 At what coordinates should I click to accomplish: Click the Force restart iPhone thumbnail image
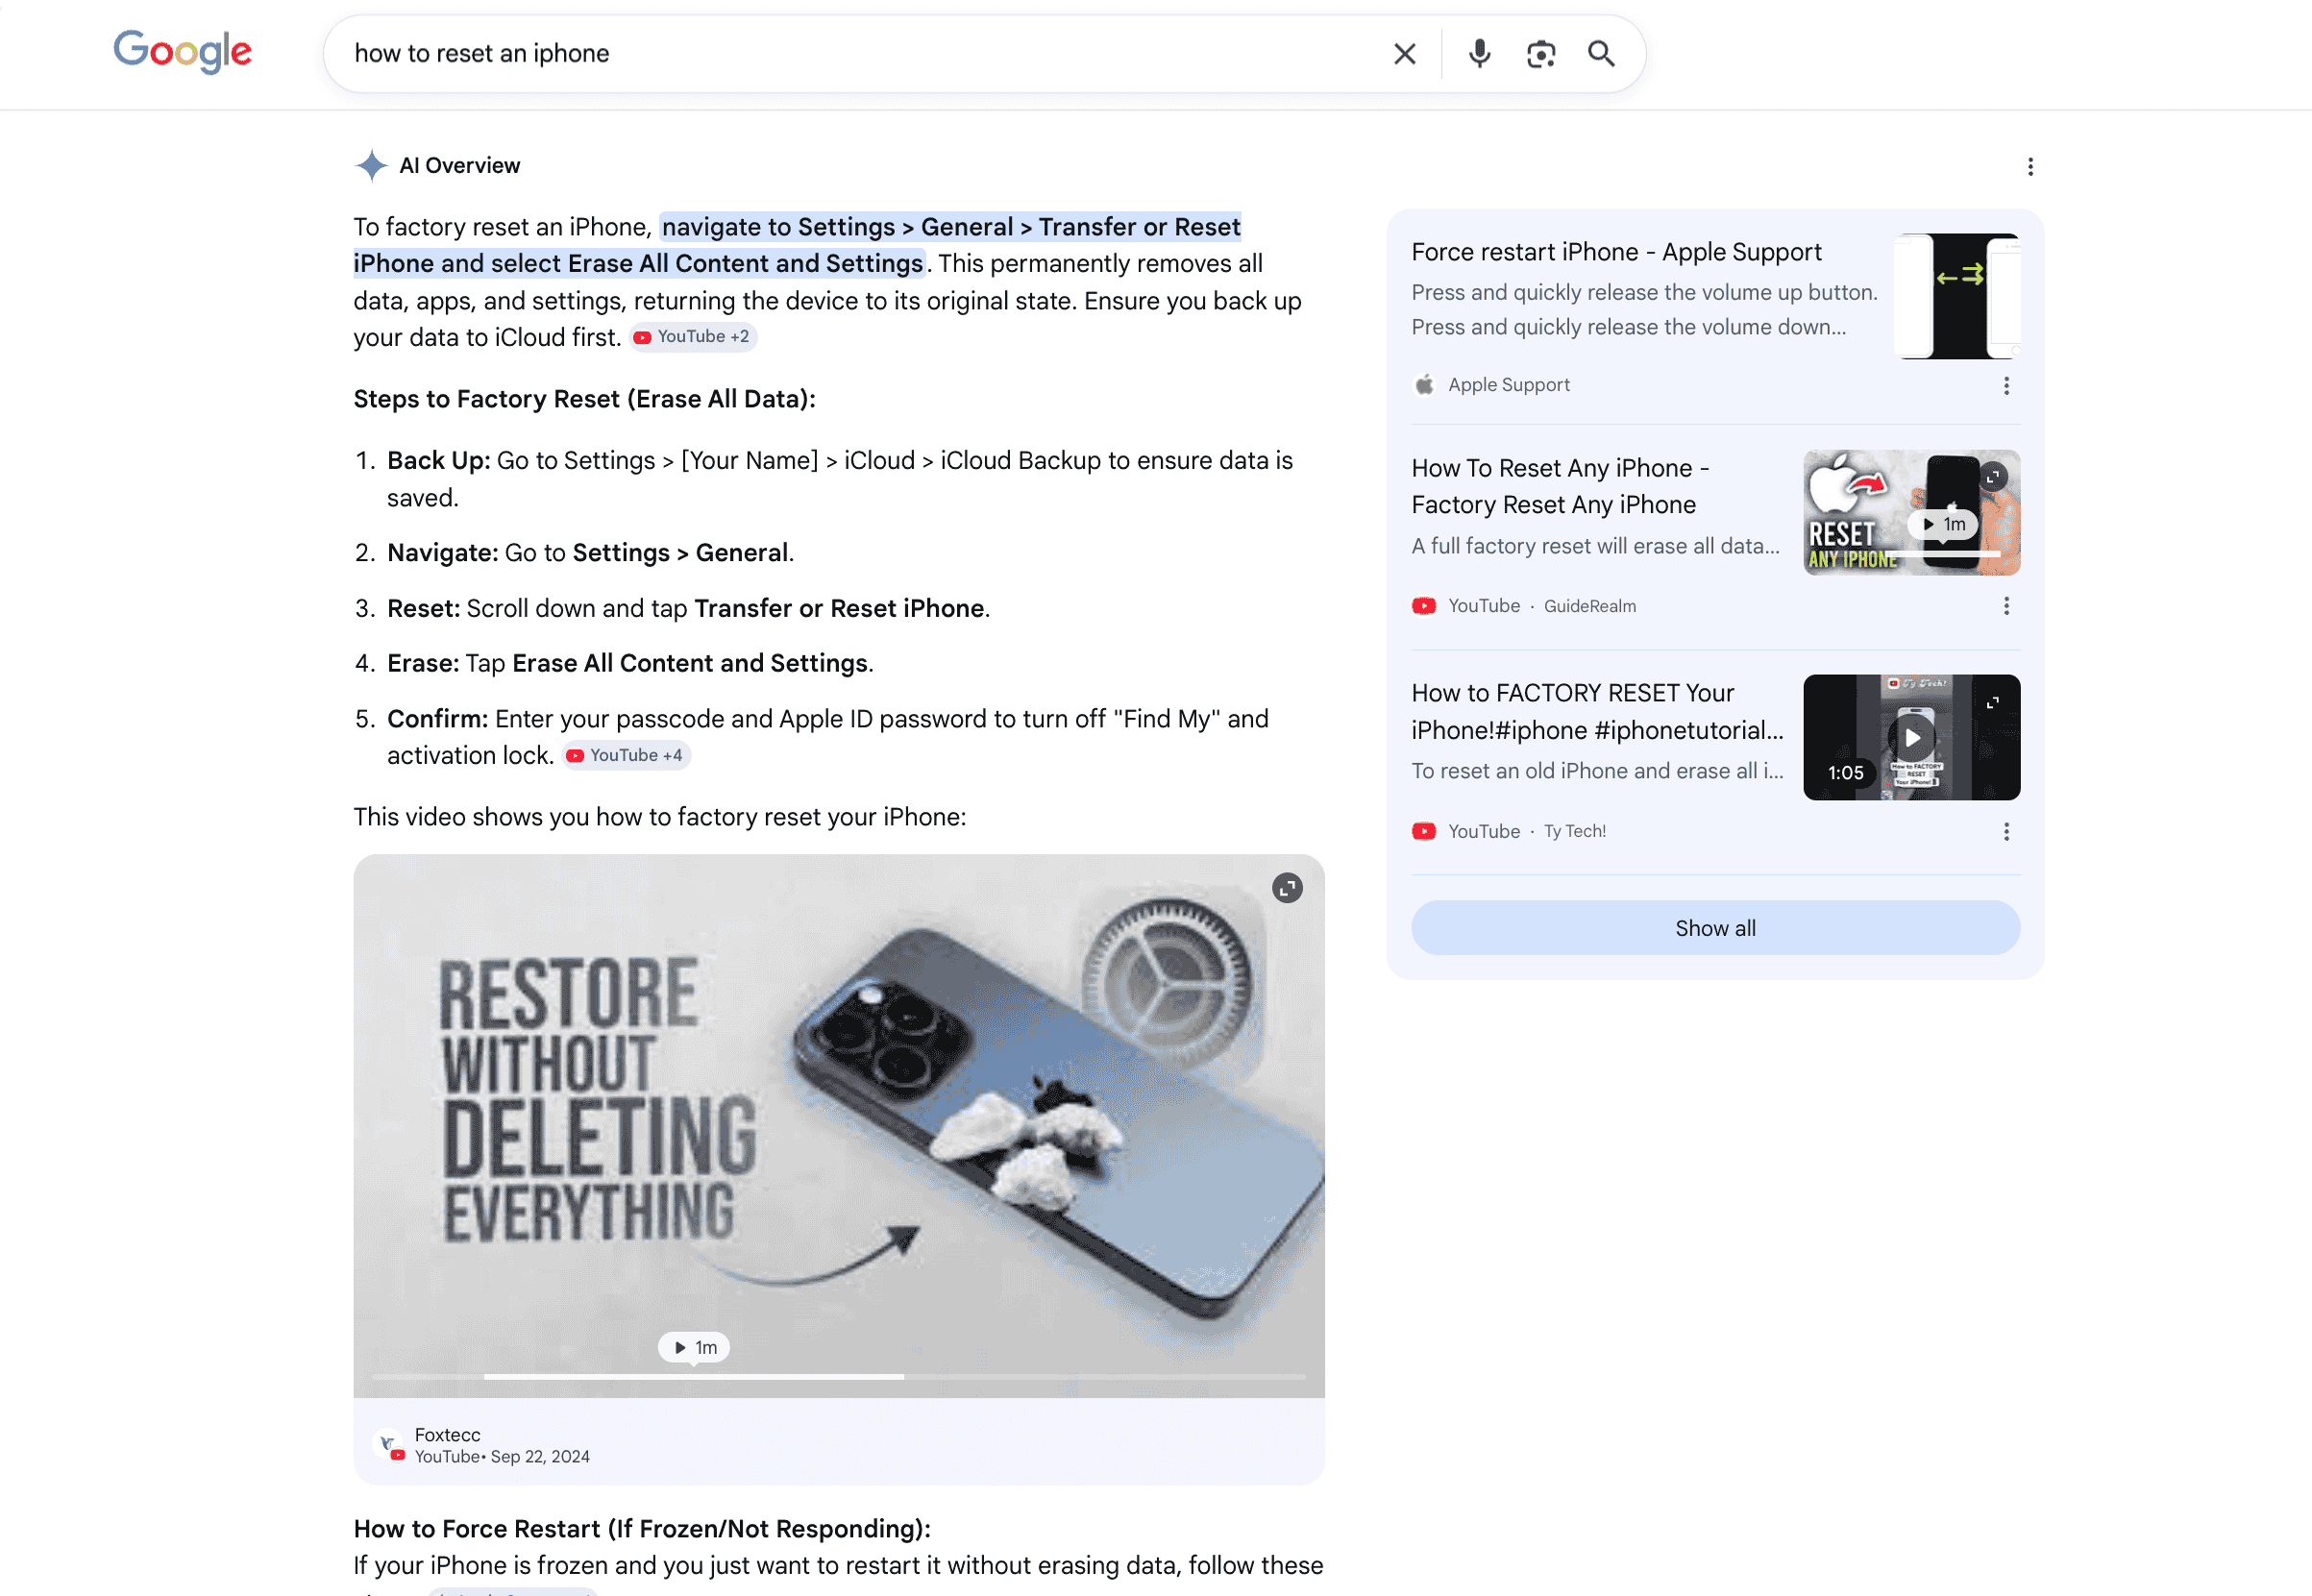coord(1957,296)
